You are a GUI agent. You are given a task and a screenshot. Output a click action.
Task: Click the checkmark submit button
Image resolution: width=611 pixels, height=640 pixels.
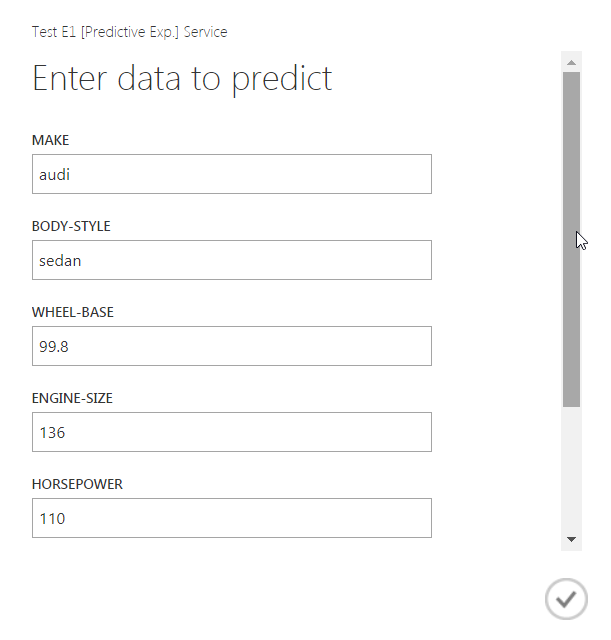(x=566, y=599)
